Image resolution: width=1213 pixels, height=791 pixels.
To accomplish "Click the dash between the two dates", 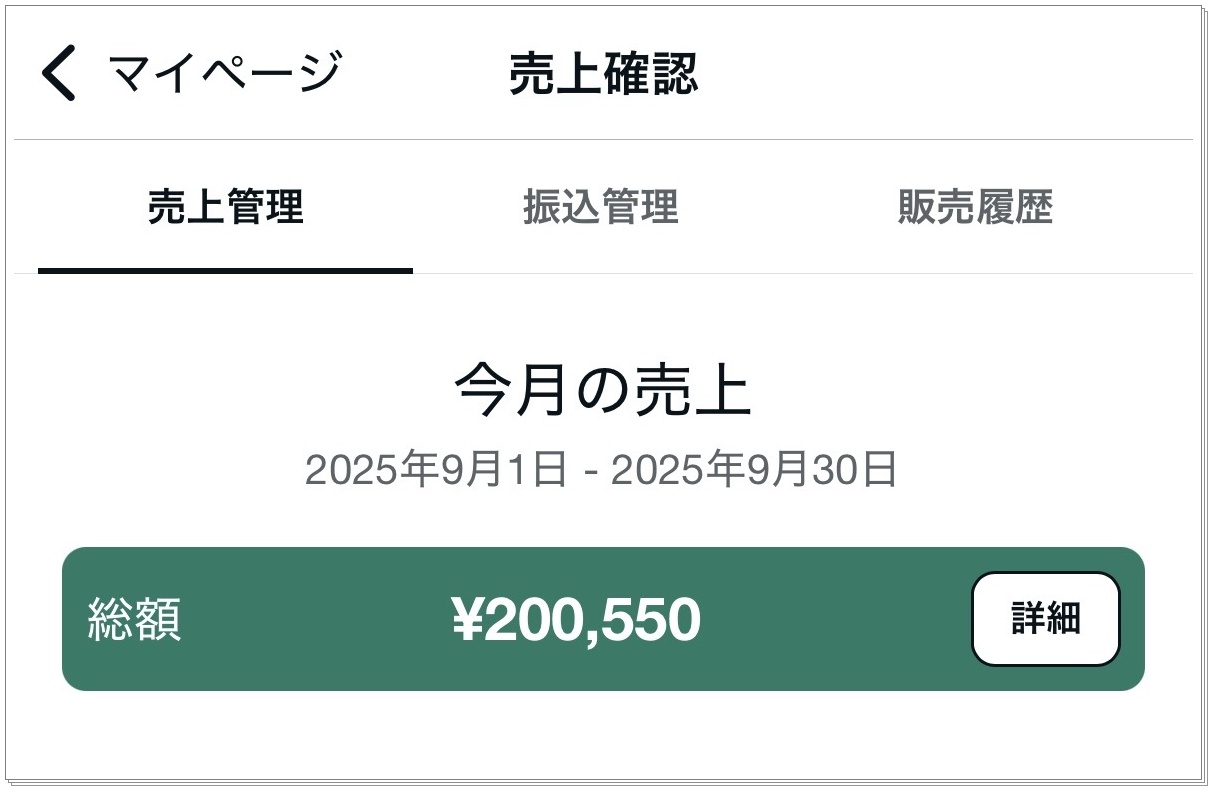I will click(589, 471).
